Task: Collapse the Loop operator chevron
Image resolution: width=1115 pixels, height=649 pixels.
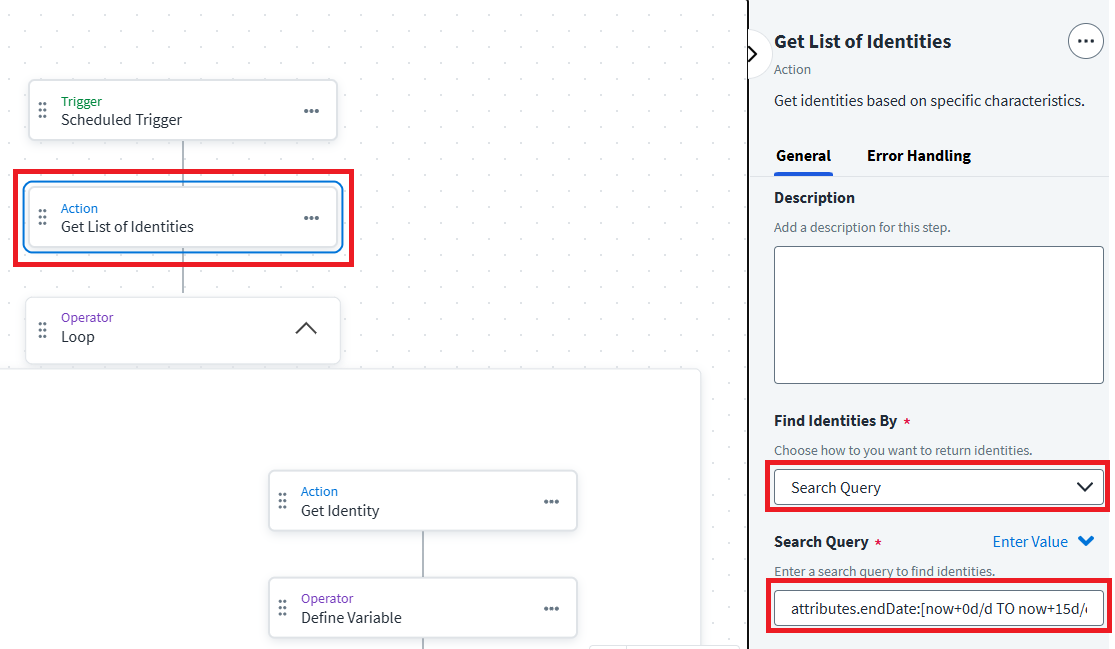Action: 306,328
